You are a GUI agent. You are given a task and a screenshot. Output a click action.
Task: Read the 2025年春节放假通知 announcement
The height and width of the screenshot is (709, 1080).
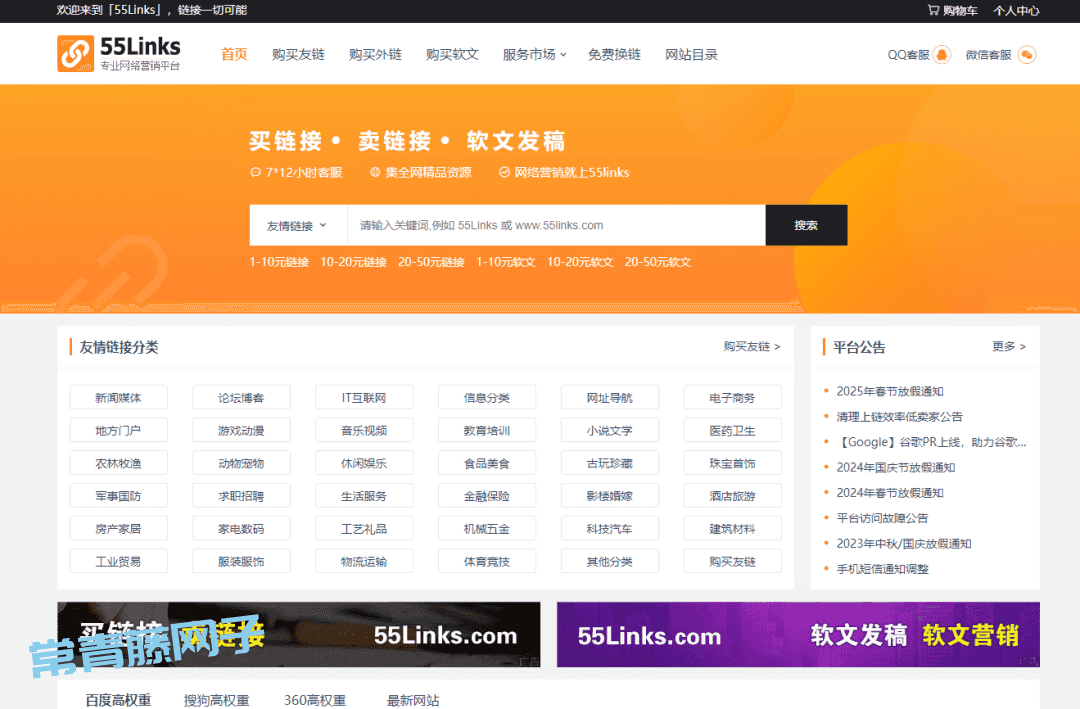tap(890, 391)
